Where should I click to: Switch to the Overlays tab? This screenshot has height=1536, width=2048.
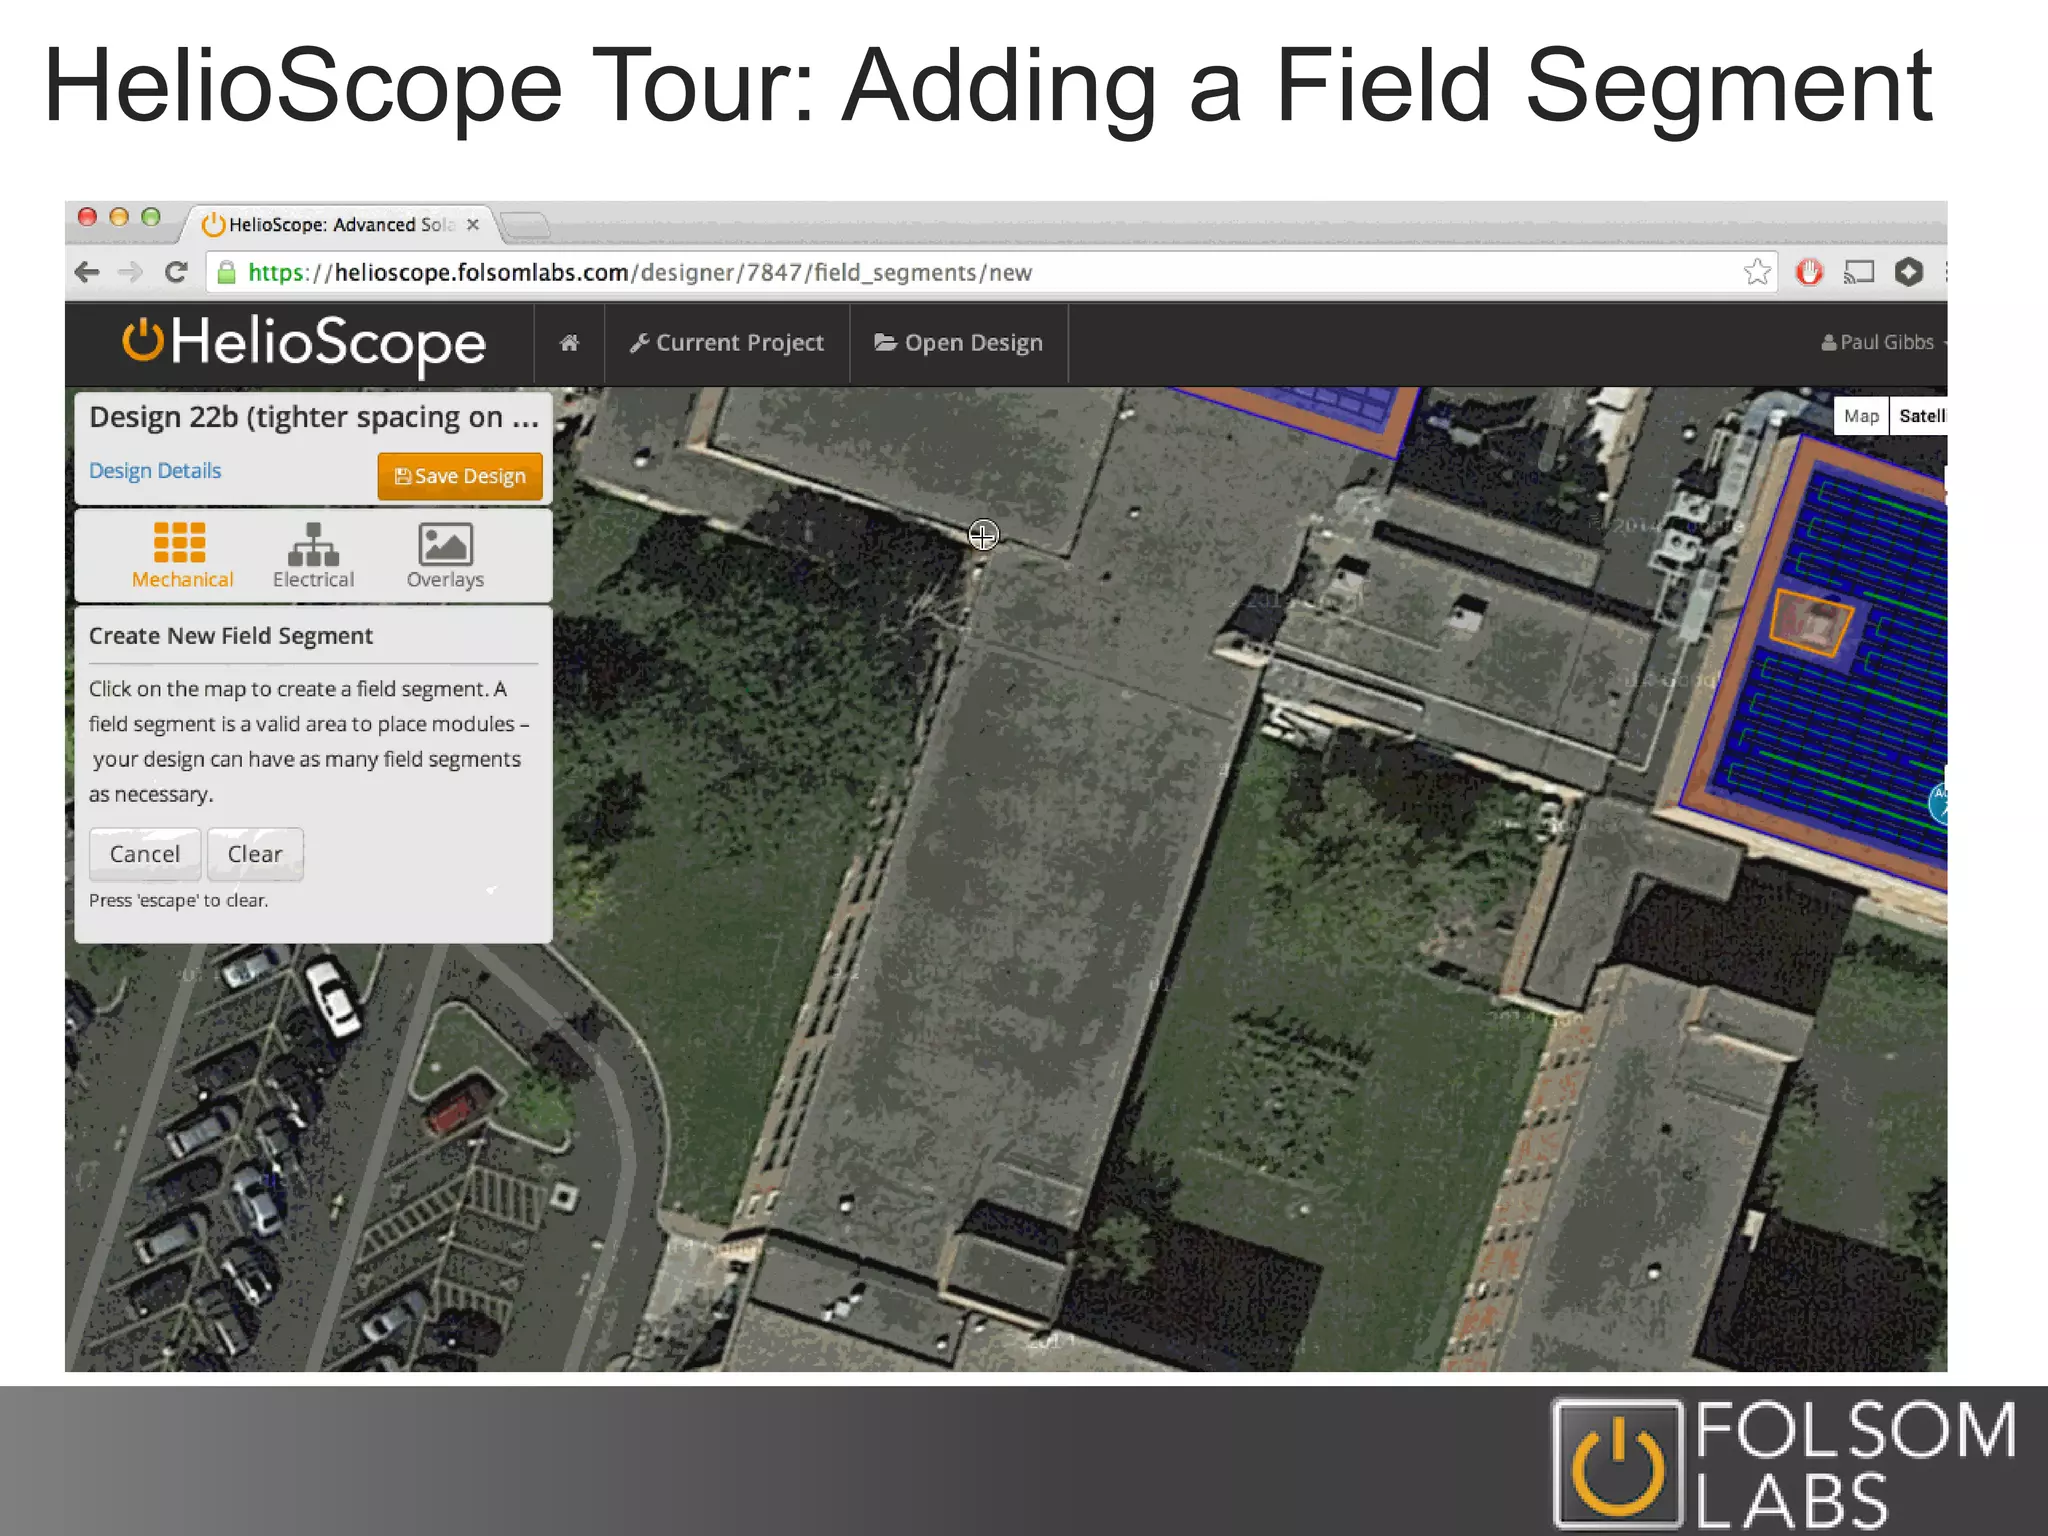[445, 555]
